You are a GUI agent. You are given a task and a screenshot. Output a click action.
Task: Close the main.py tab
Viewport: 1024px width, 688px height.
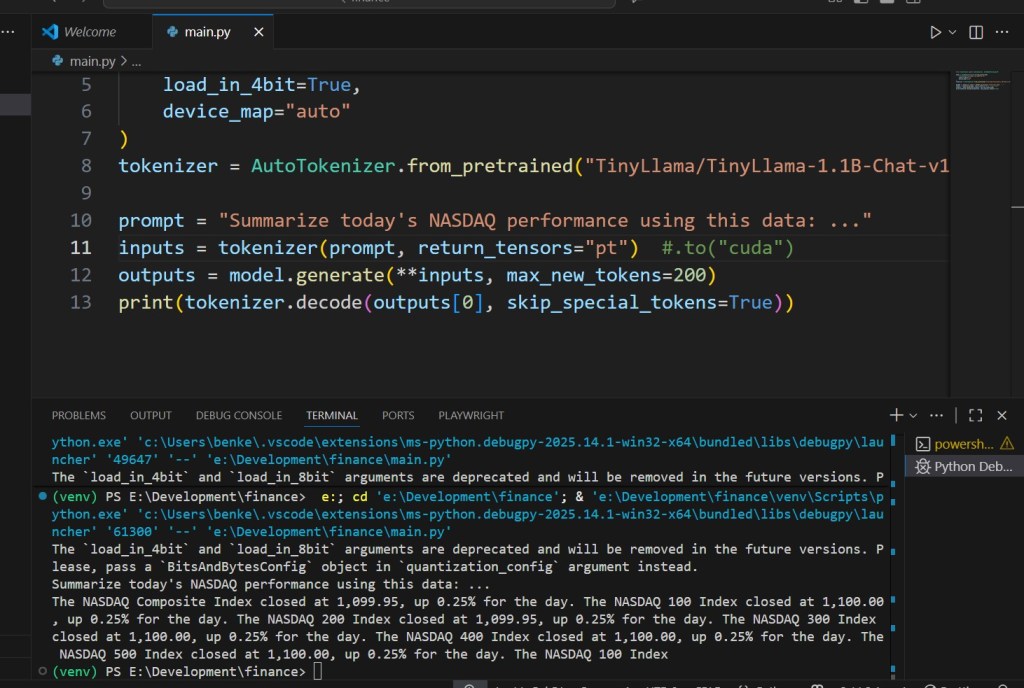pyautogui.click(x=259, y=32)
